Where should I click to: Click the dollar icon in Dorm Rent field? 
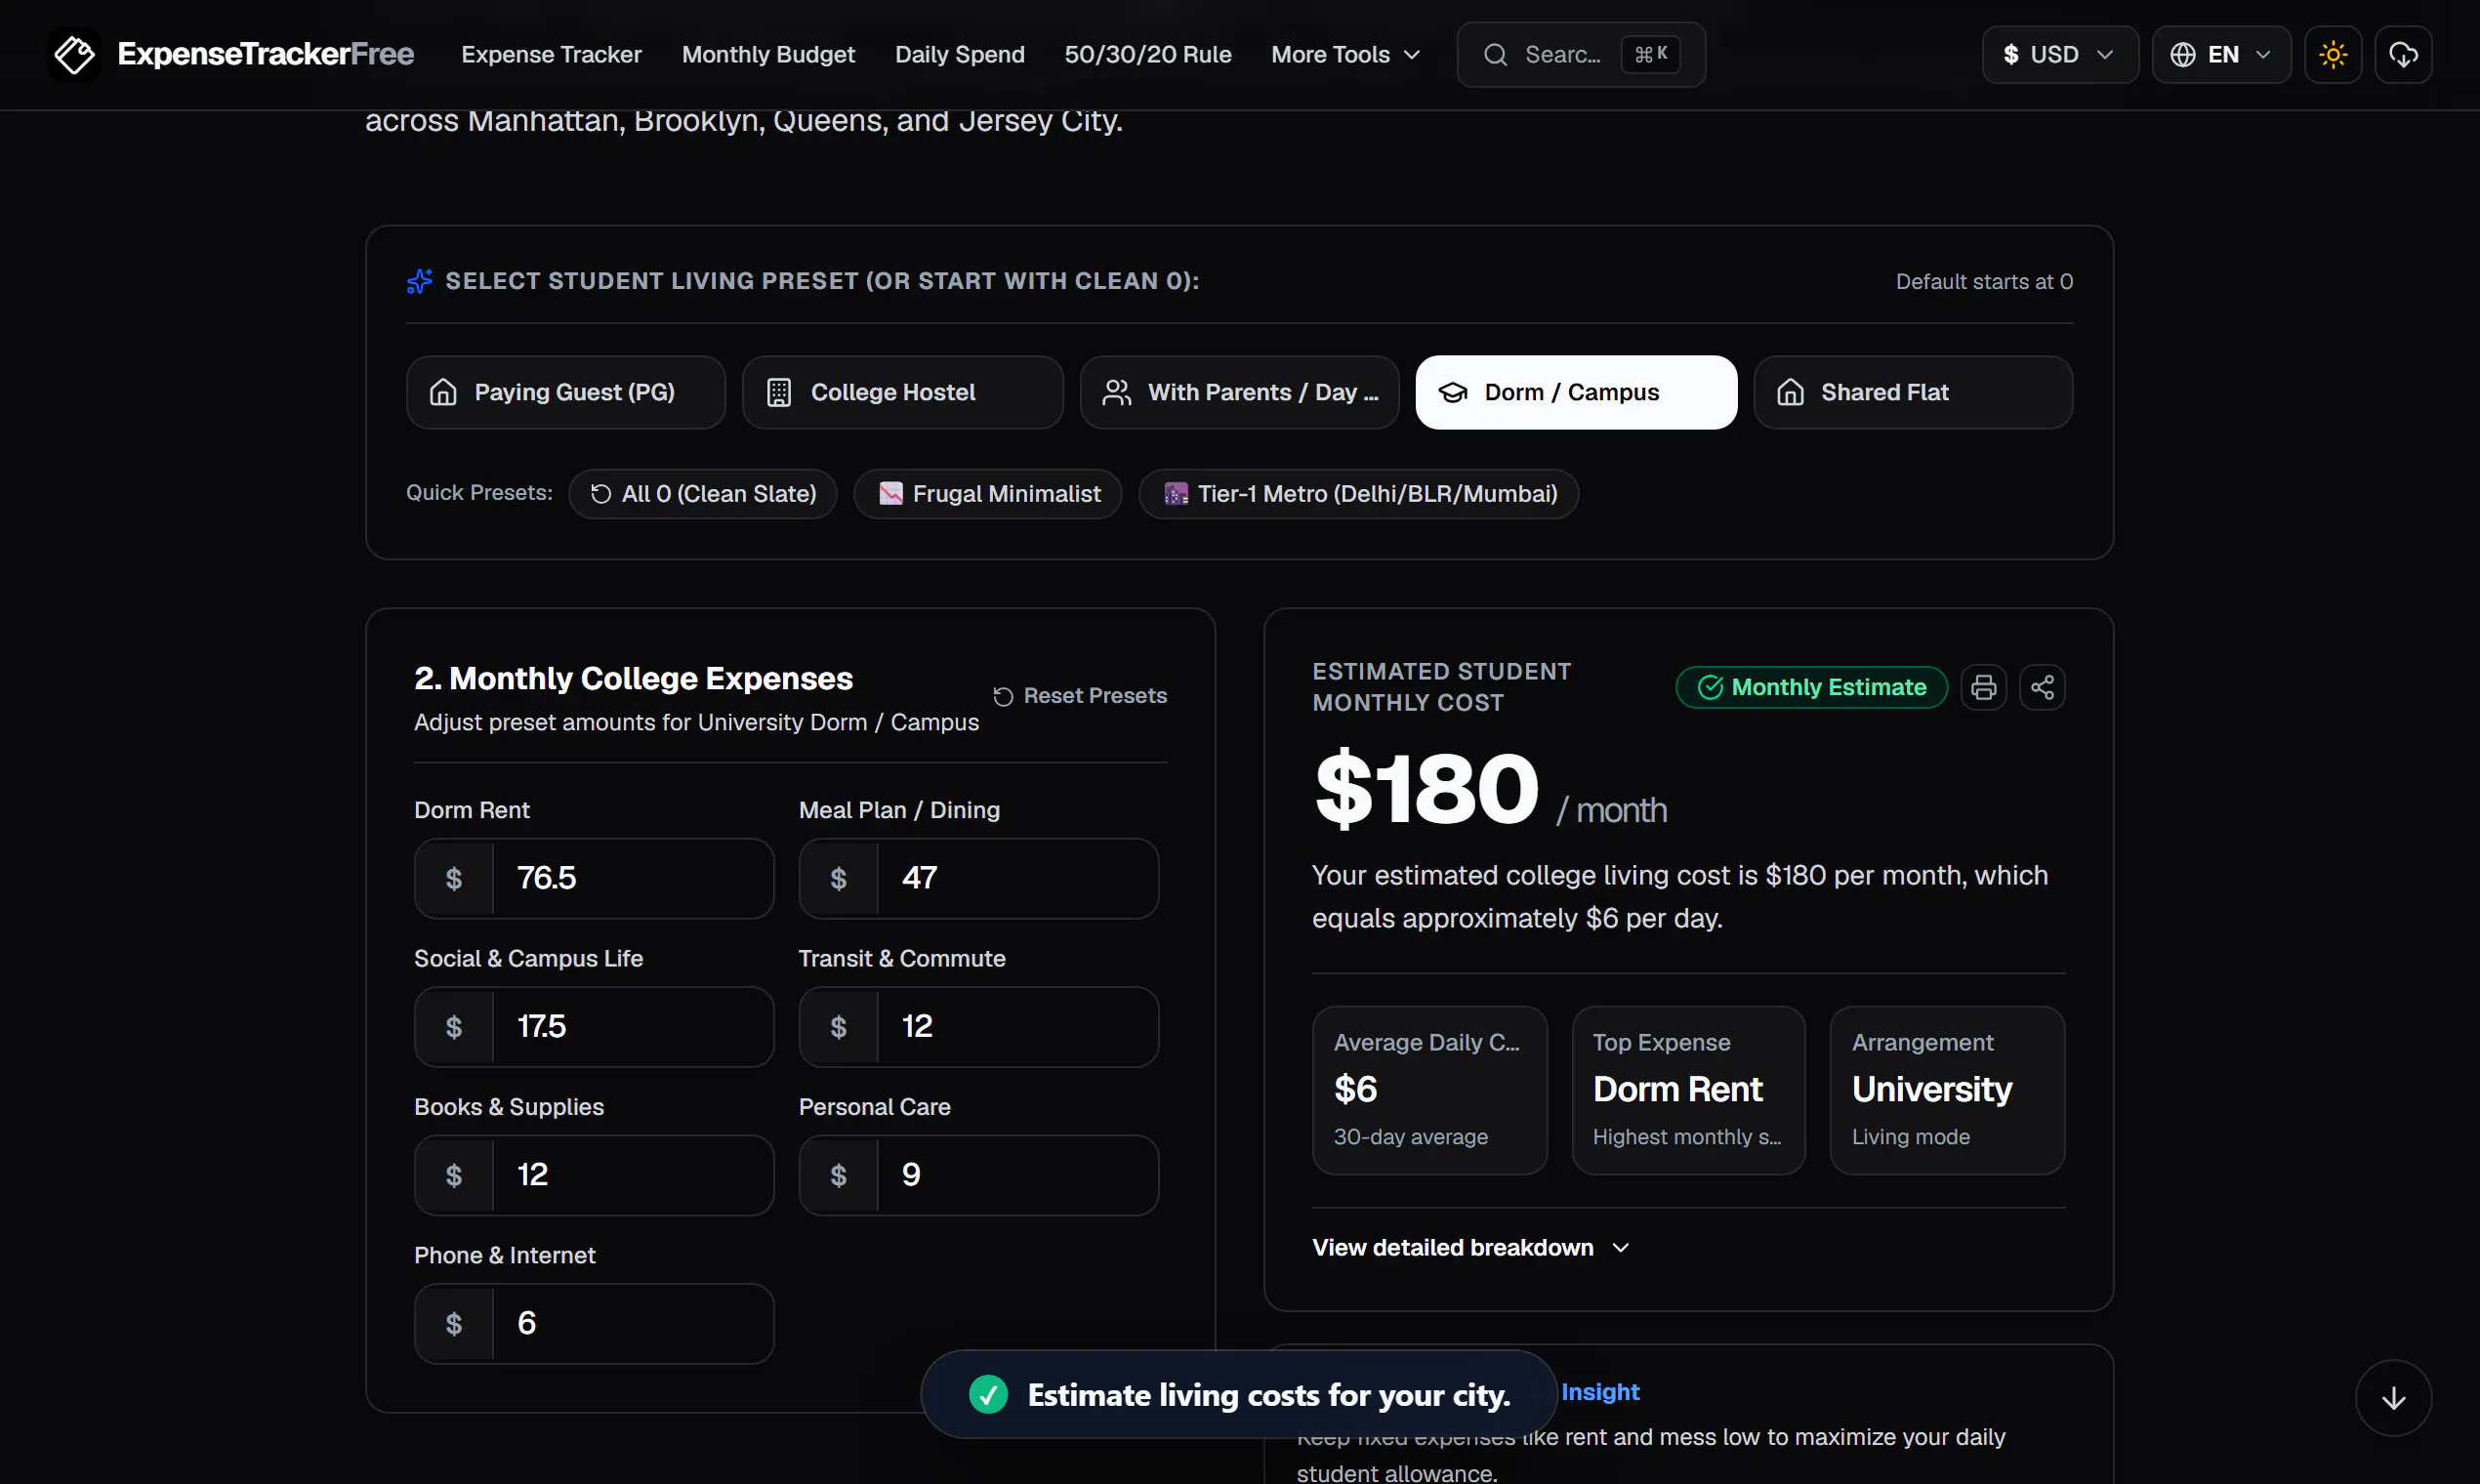click(454, 878)
